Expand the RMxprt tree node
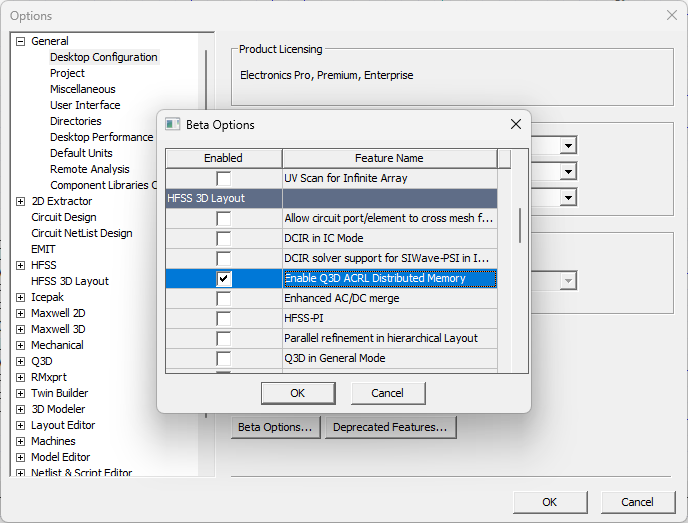The height and width of the screenshot is (523, 688). (20, 377)
